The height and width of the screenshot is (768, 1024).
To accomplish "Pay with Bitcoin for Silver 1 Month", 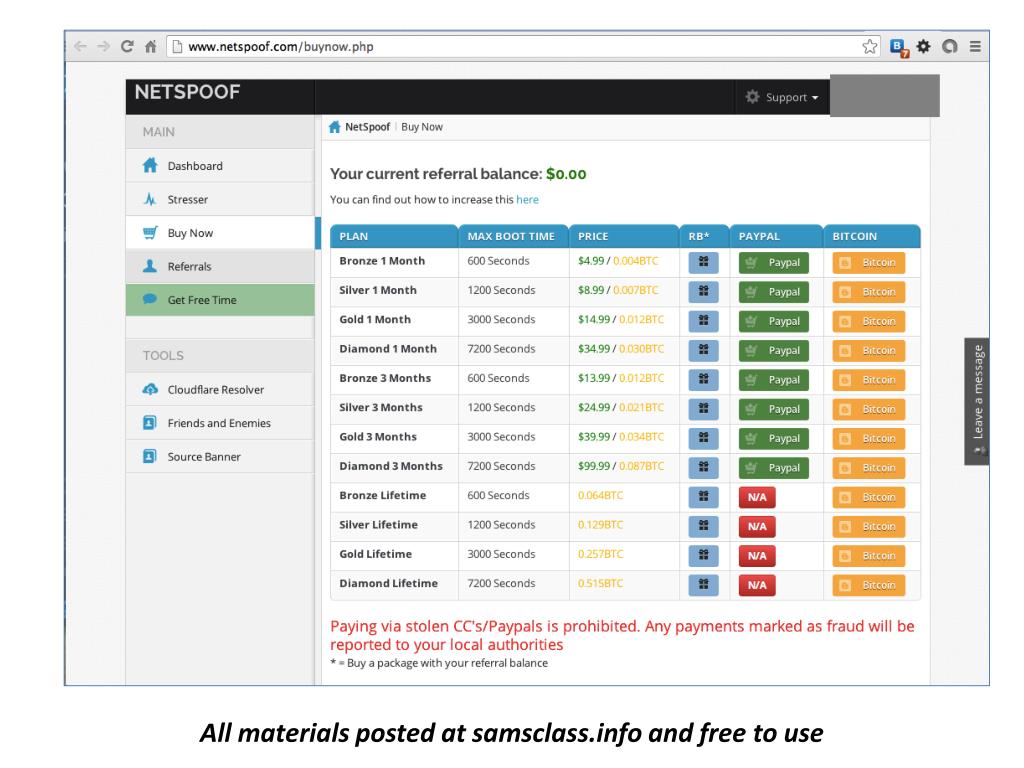I will (x=869, y=292).
